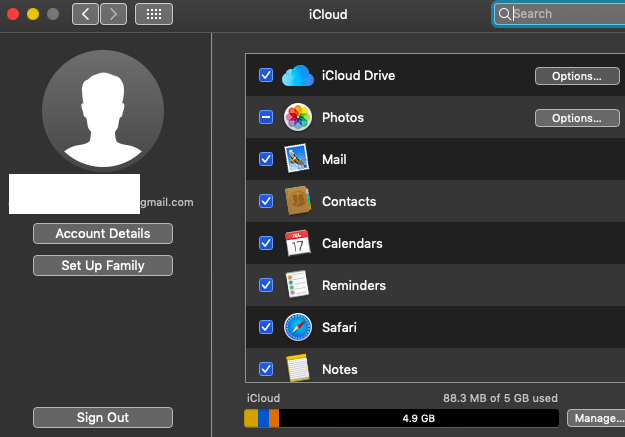Click the Contacts label
Image resolution: width=625 pixels, height=437 pixels.
pos(349,201)
